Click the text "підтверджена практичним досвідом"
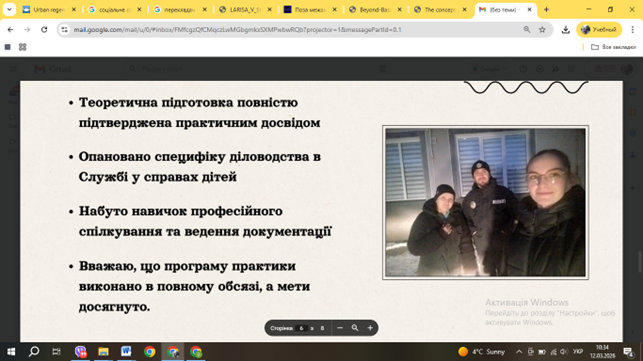This screenshot has width=643, height=361. point(200,123)
